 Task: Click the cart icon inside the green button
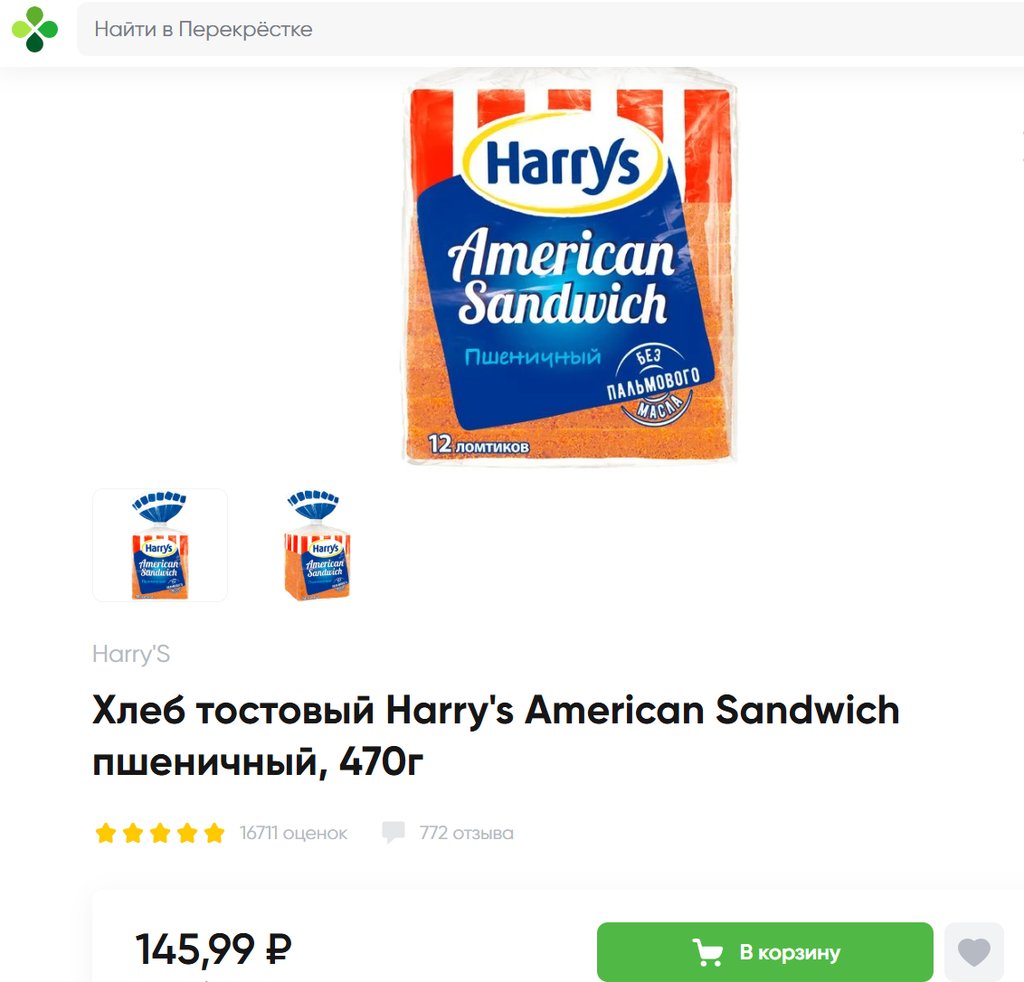708,952
